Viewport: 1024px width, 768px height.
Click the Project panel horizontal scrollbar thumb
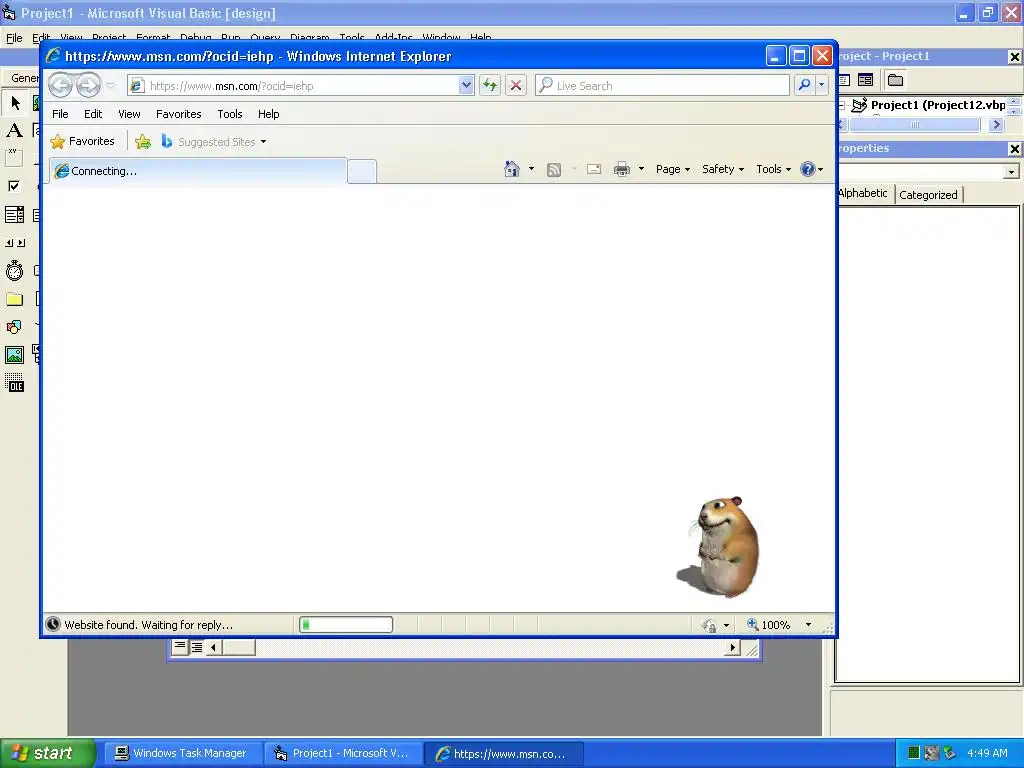click(x=915, y=124)
